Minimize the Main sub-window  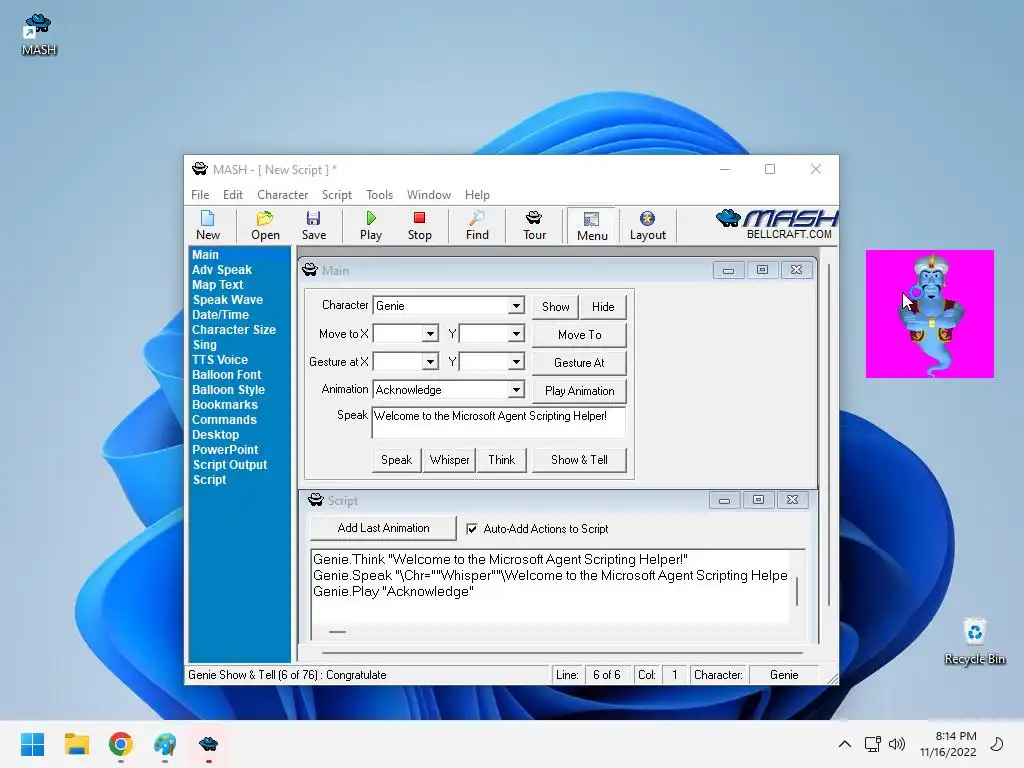click(728, 270)
